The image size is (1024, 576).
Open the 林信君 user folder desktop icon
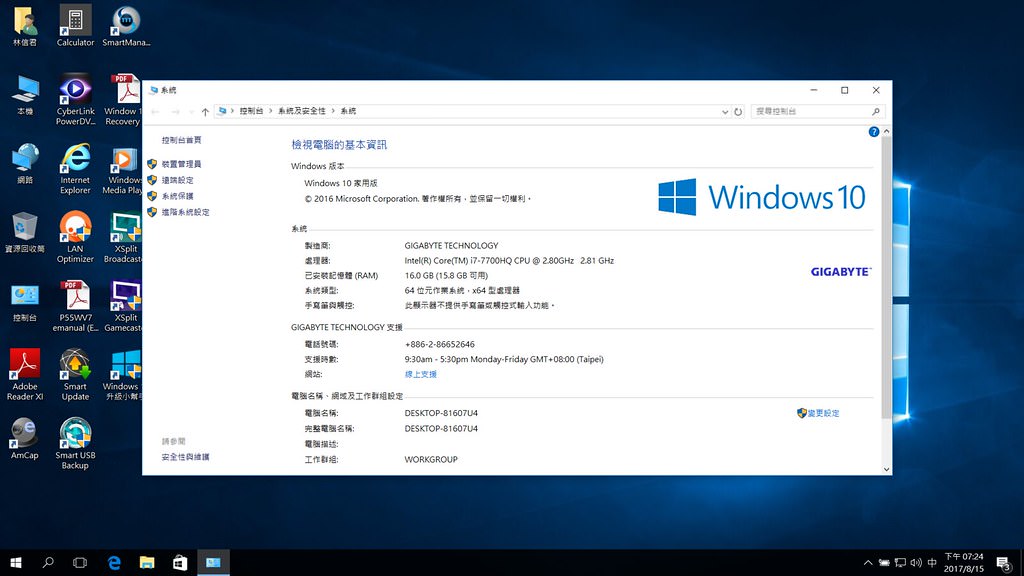tap(25, 26)
